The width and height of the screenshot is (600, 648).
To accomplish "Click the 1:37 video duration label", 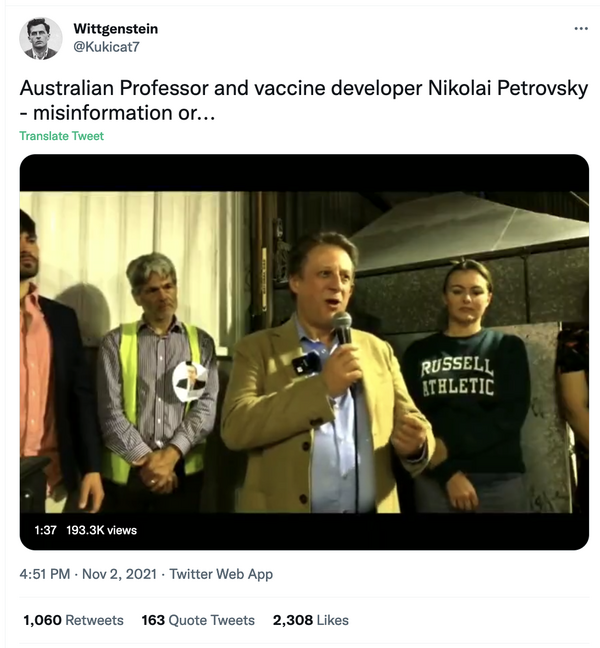I will [45, 530].
